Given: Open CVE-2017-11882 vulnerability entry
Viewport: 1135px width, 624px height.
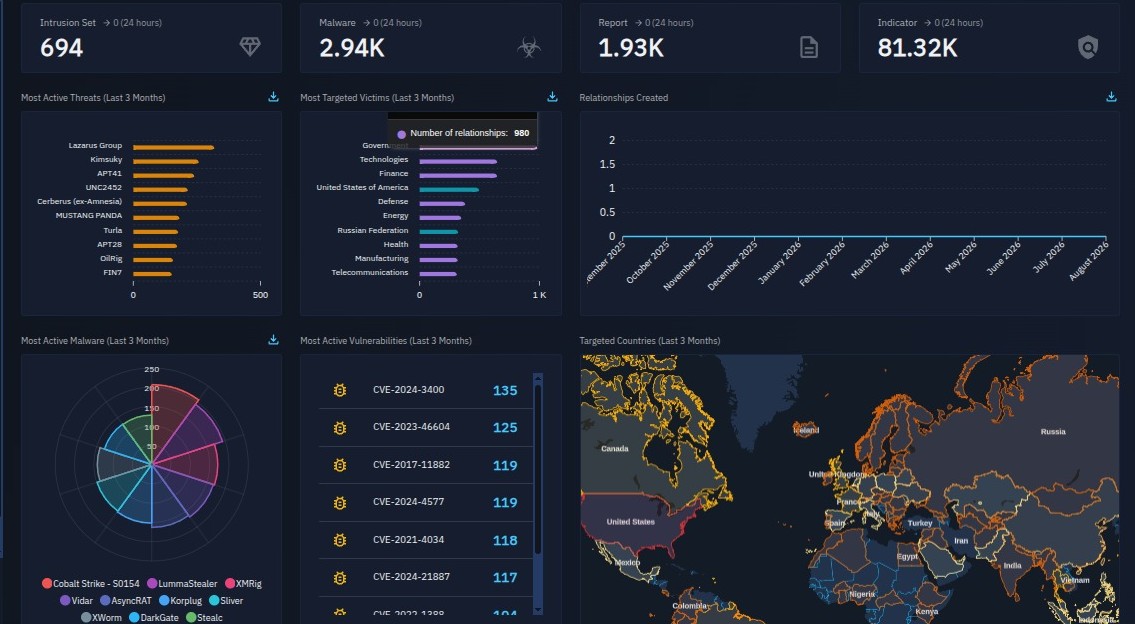Looking at the screenshot, I should tap(426, 465).
